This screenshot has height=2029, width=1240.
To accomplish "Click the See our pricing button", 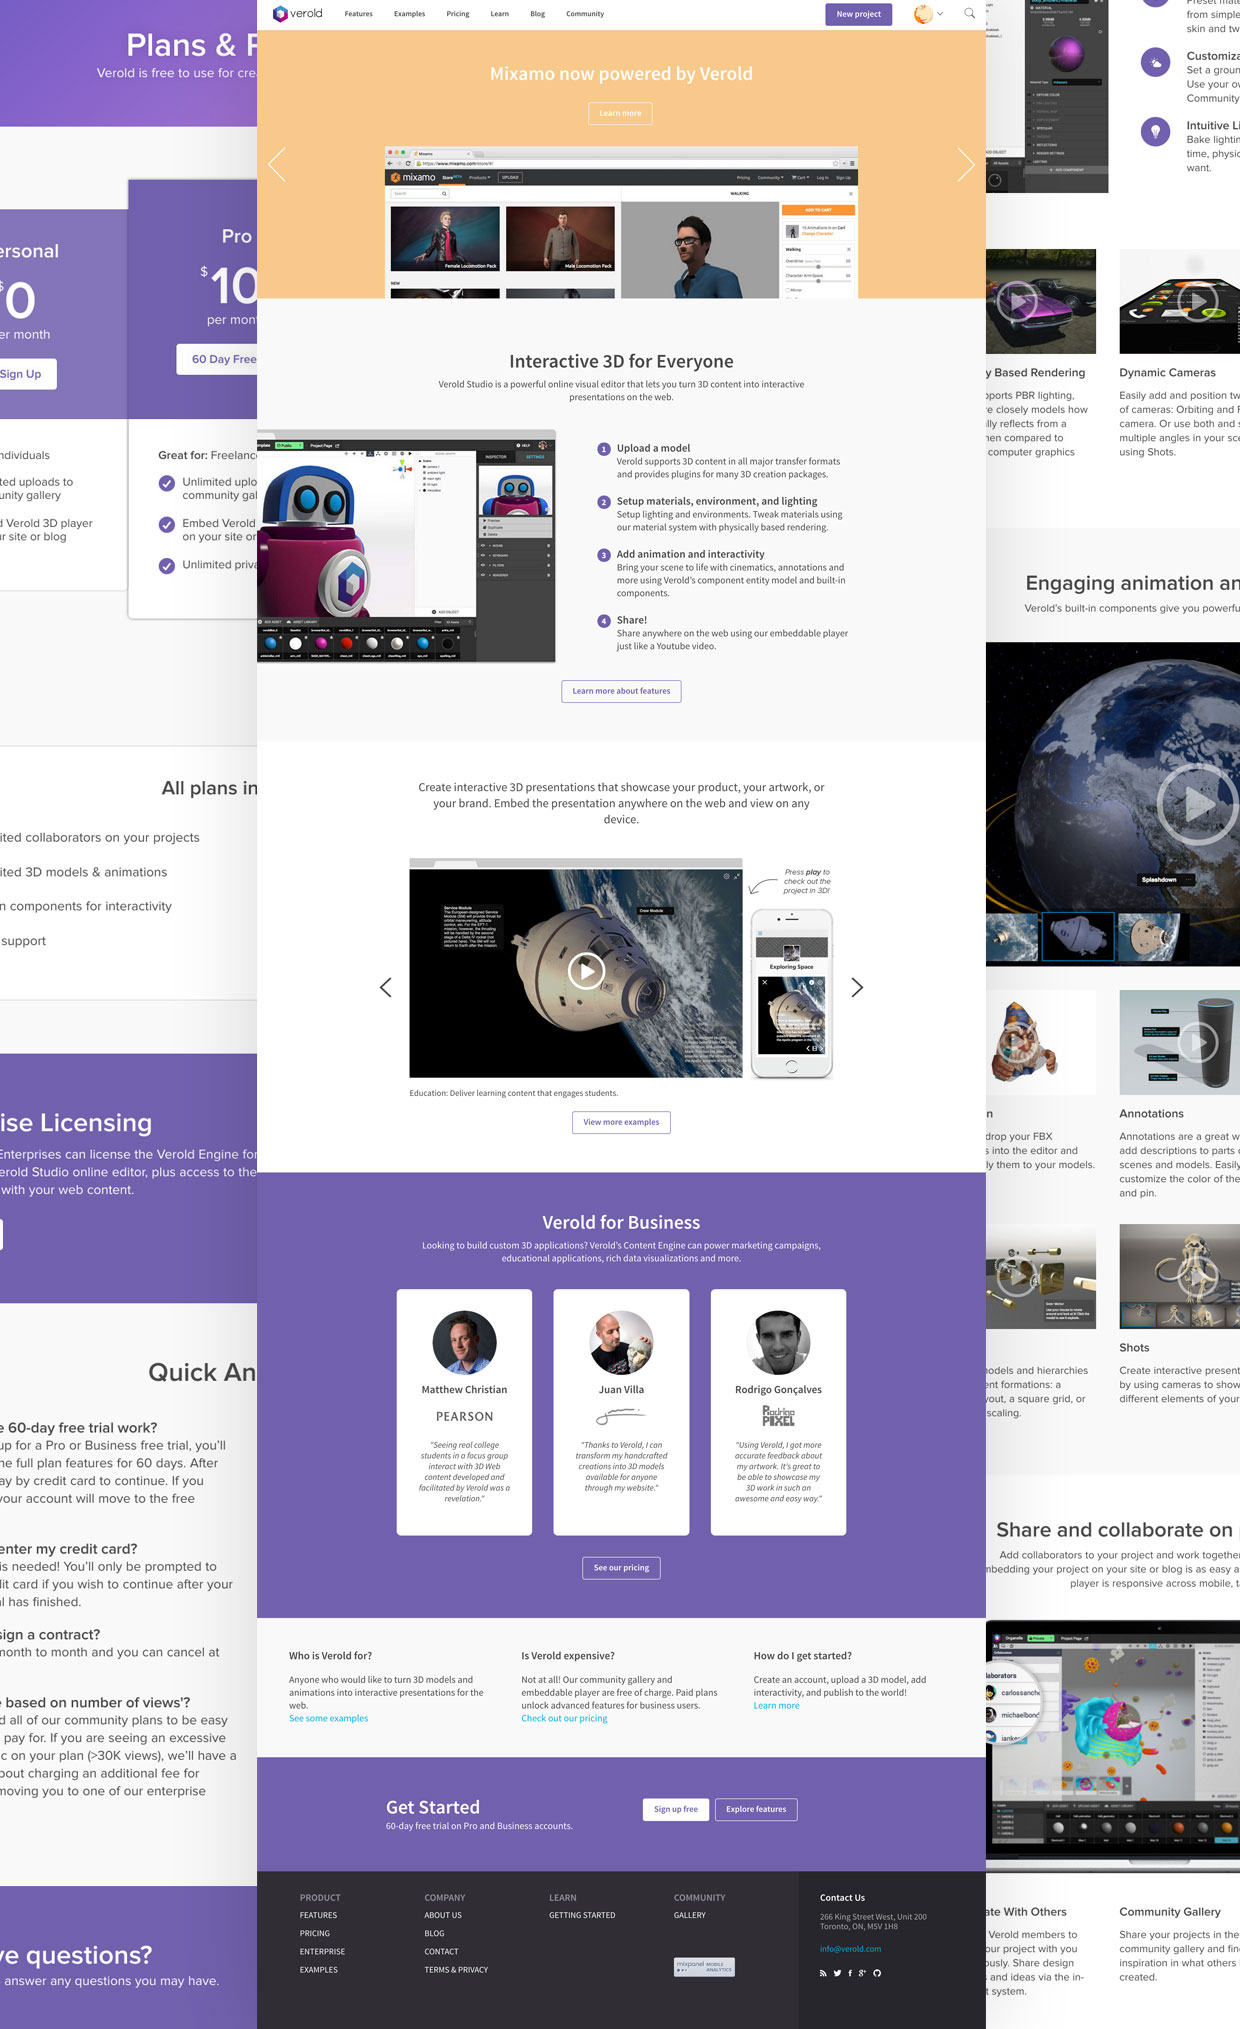I will (x=621, y=1568).
